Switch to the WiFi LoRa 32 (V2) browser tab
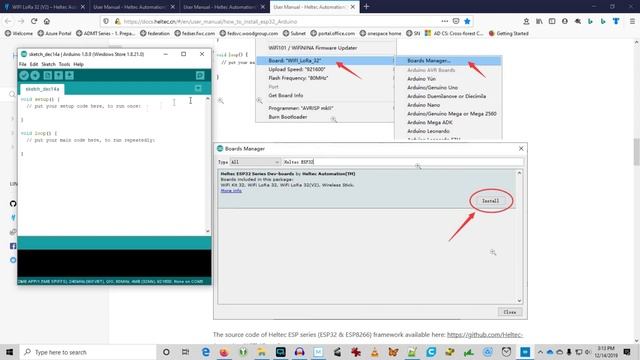Image resolution: width=640 pixels, height=360 pixels. (44, 7)
